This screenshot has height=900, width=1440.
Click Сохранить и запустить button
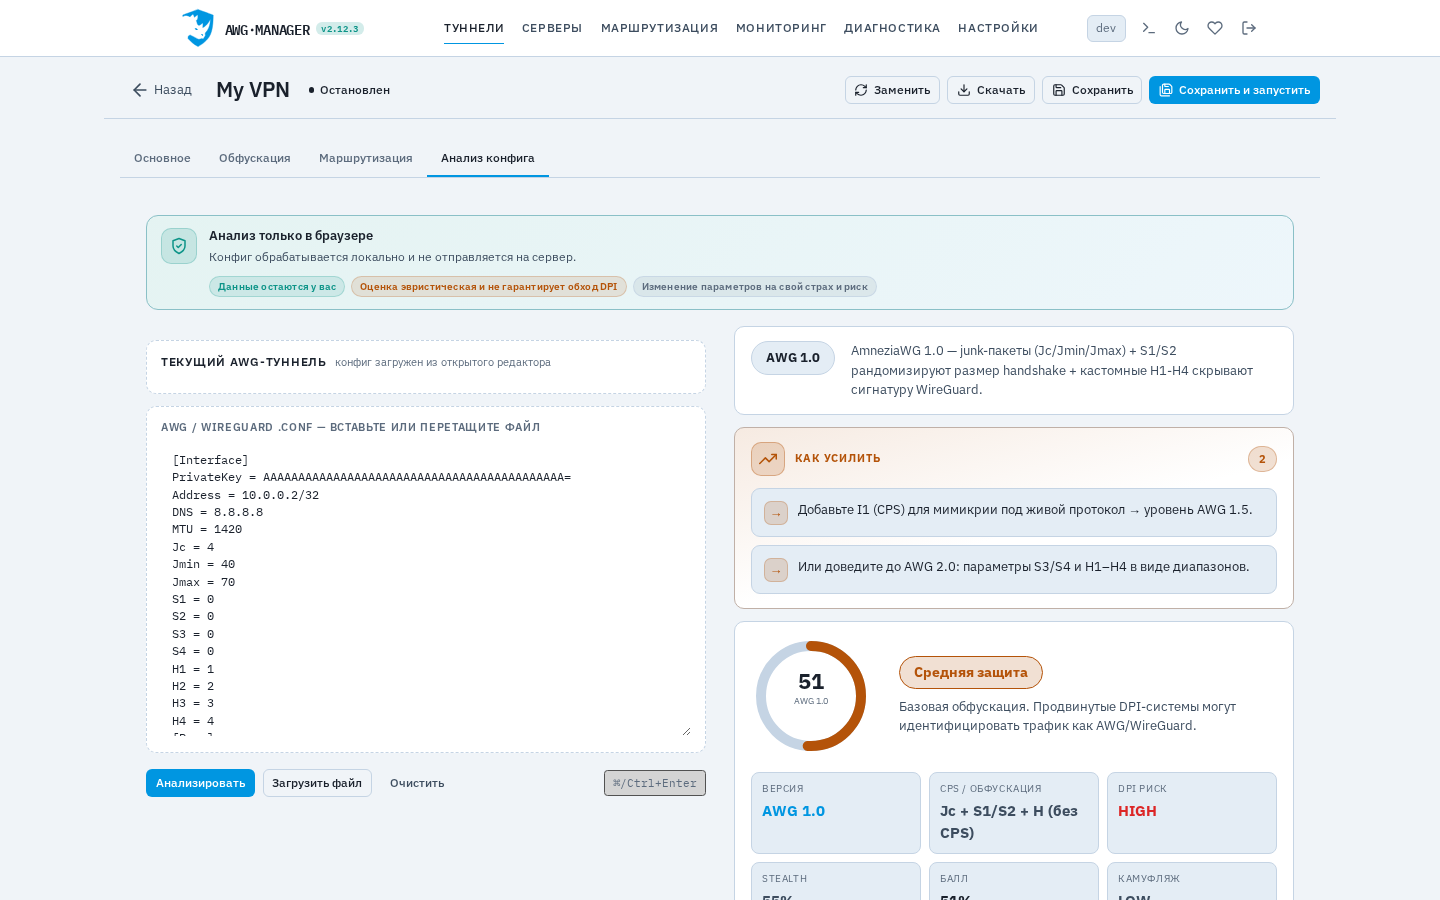pos(1234,90)
